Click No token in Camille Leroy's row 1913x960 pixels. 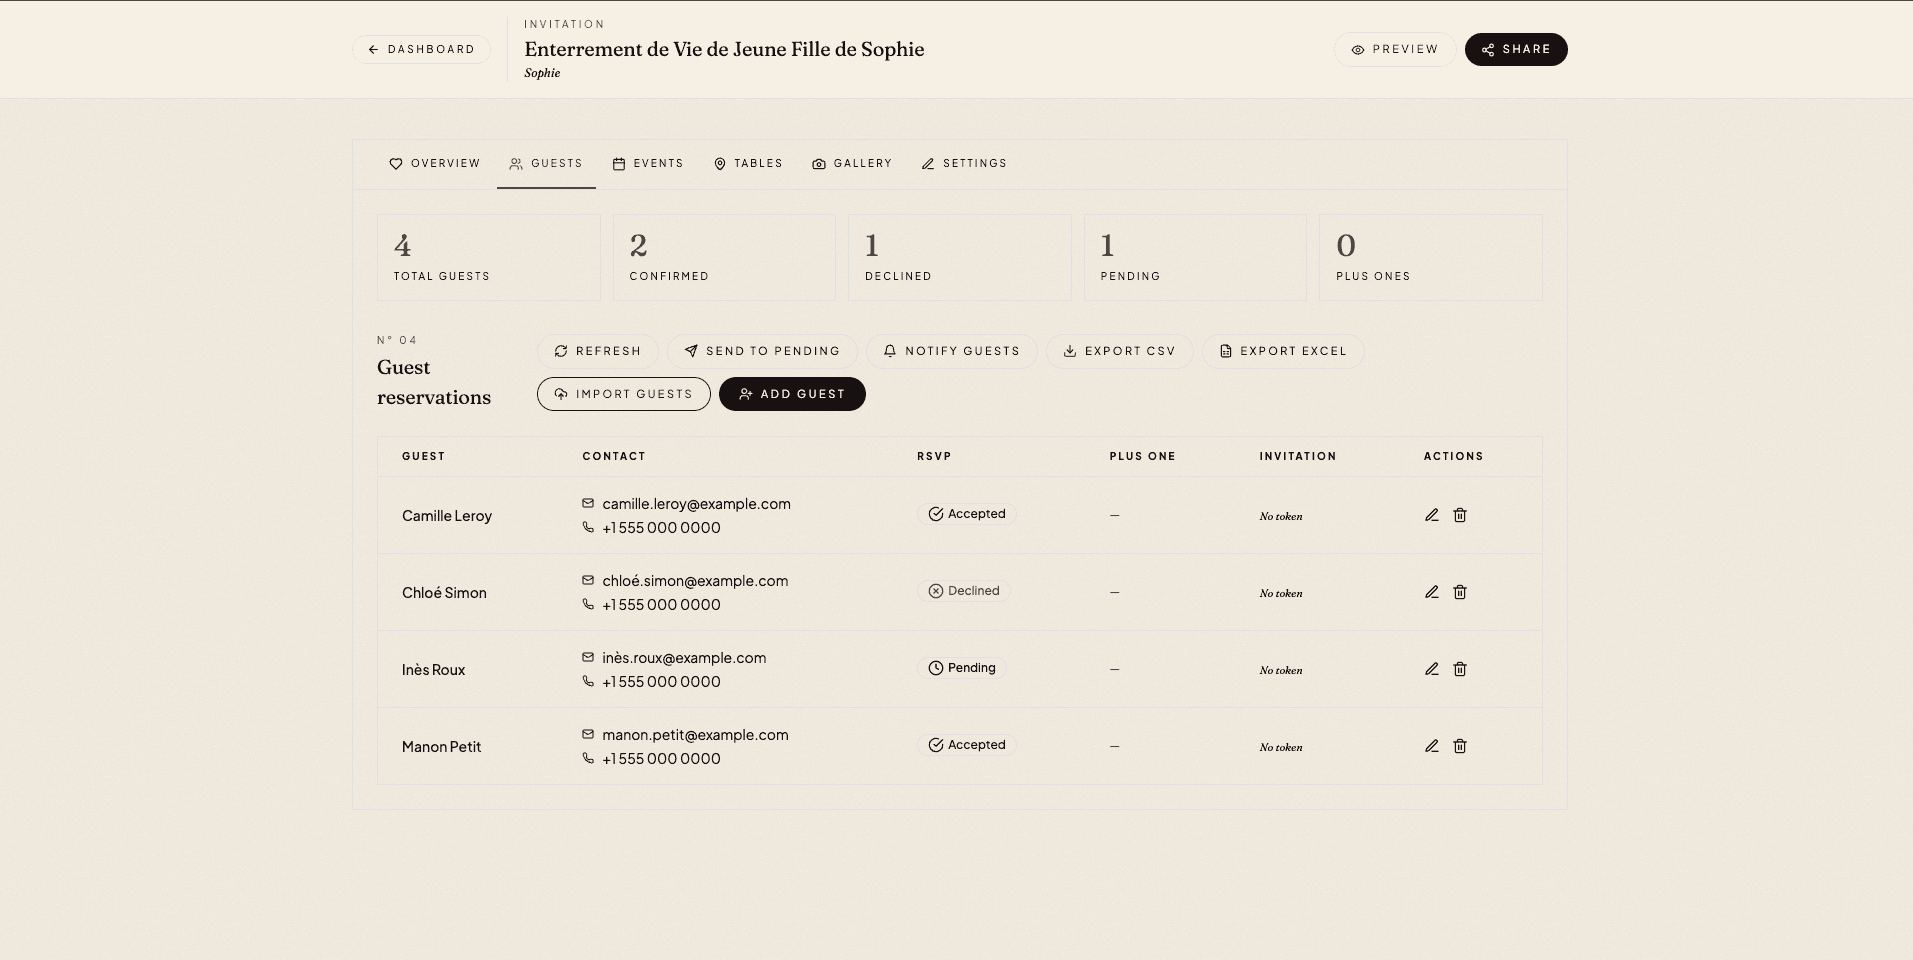click(1281, 516)
